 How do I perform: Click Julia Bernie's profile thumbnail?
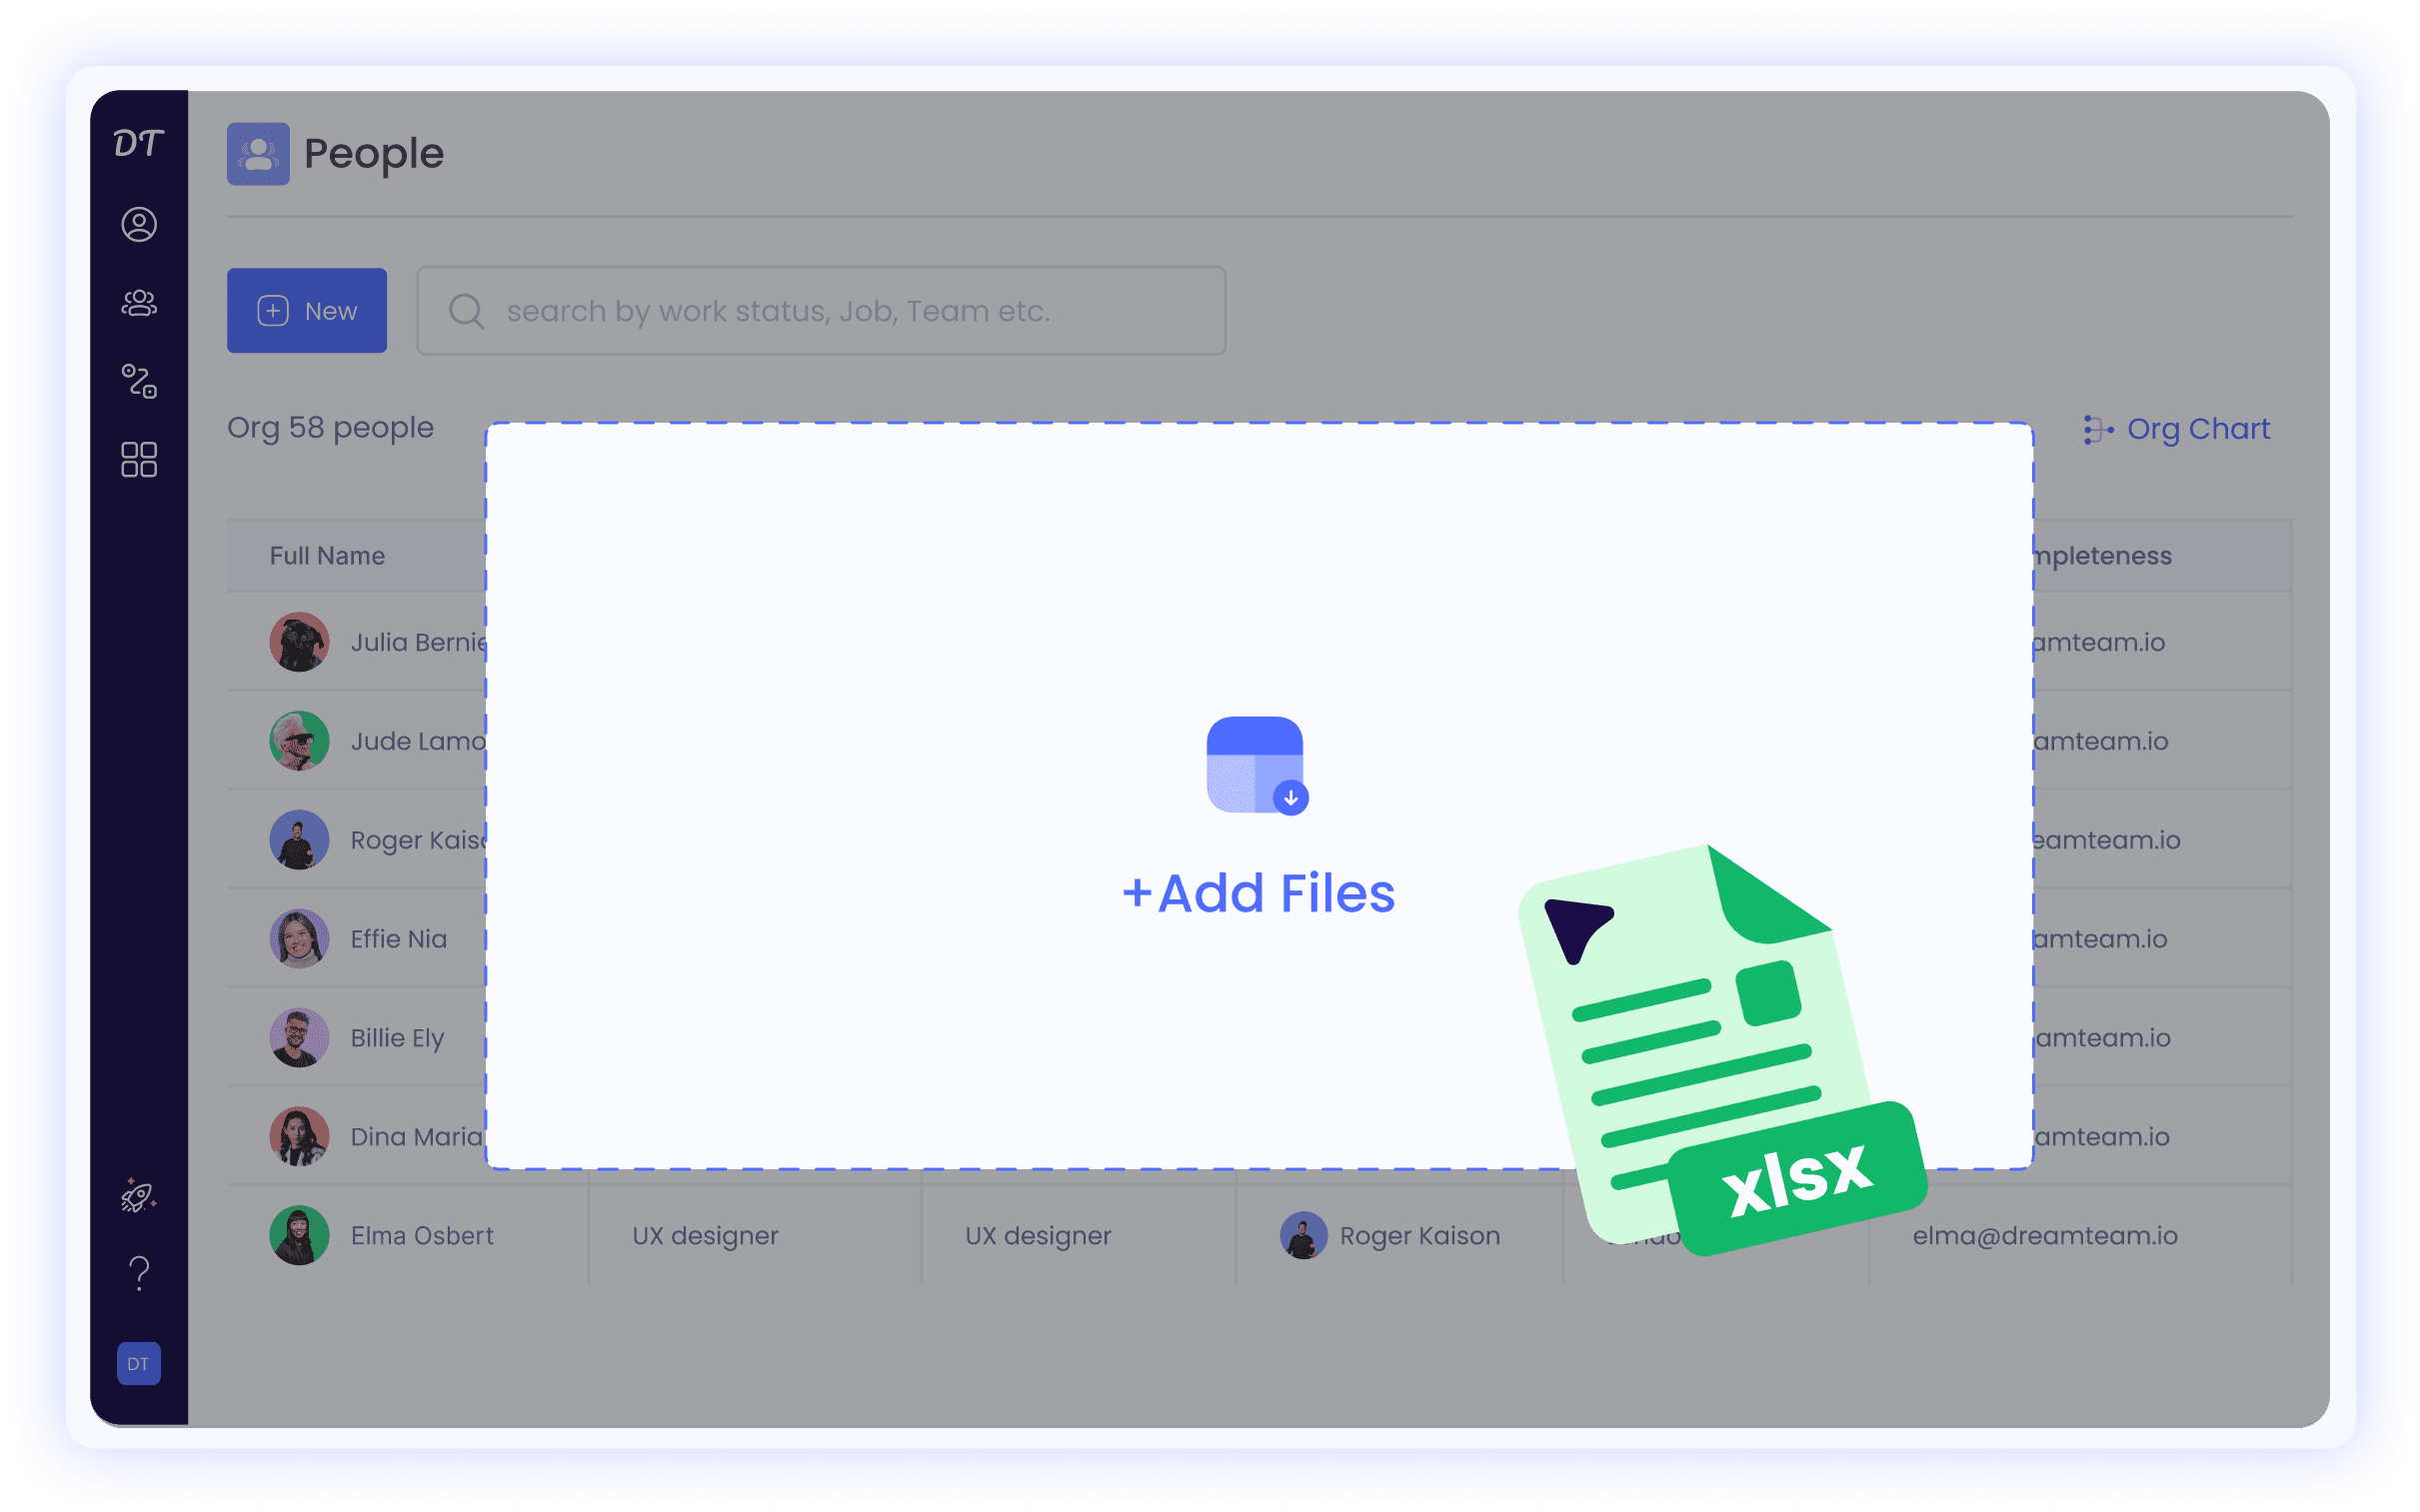(x=298, y=643)
